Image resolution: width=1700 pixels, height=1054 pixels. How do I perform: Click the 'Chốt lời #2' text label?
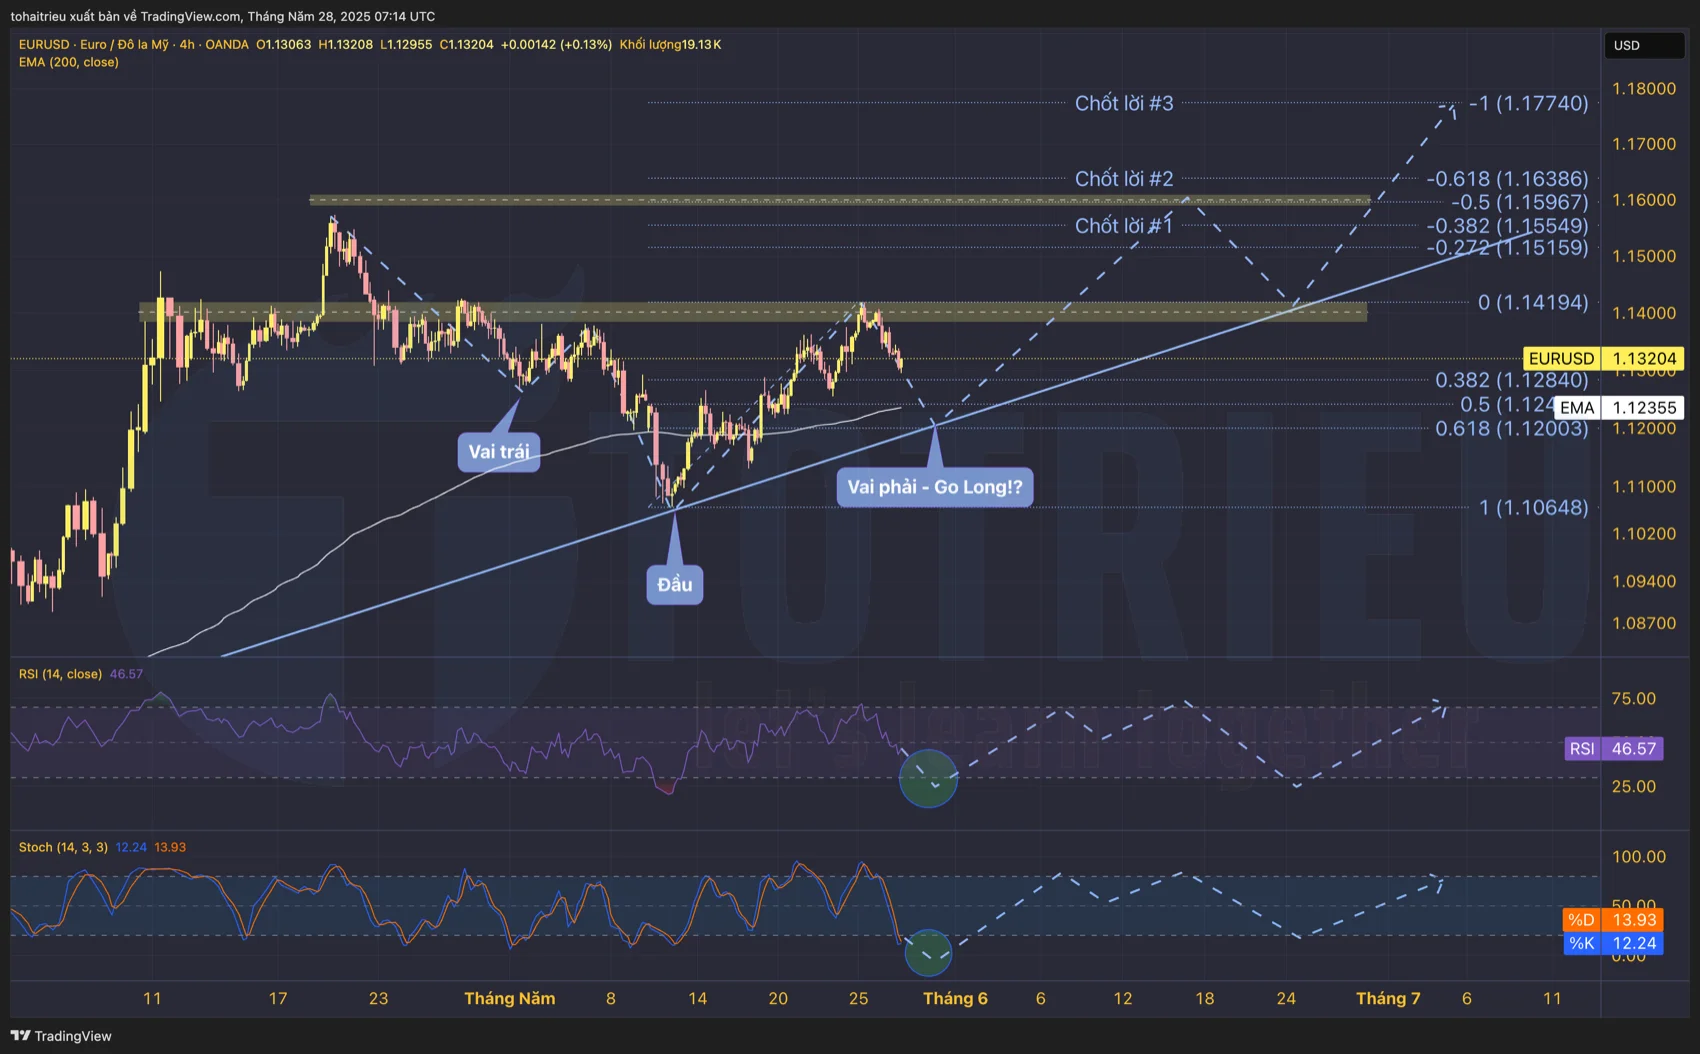click(x=1124, y=179)
